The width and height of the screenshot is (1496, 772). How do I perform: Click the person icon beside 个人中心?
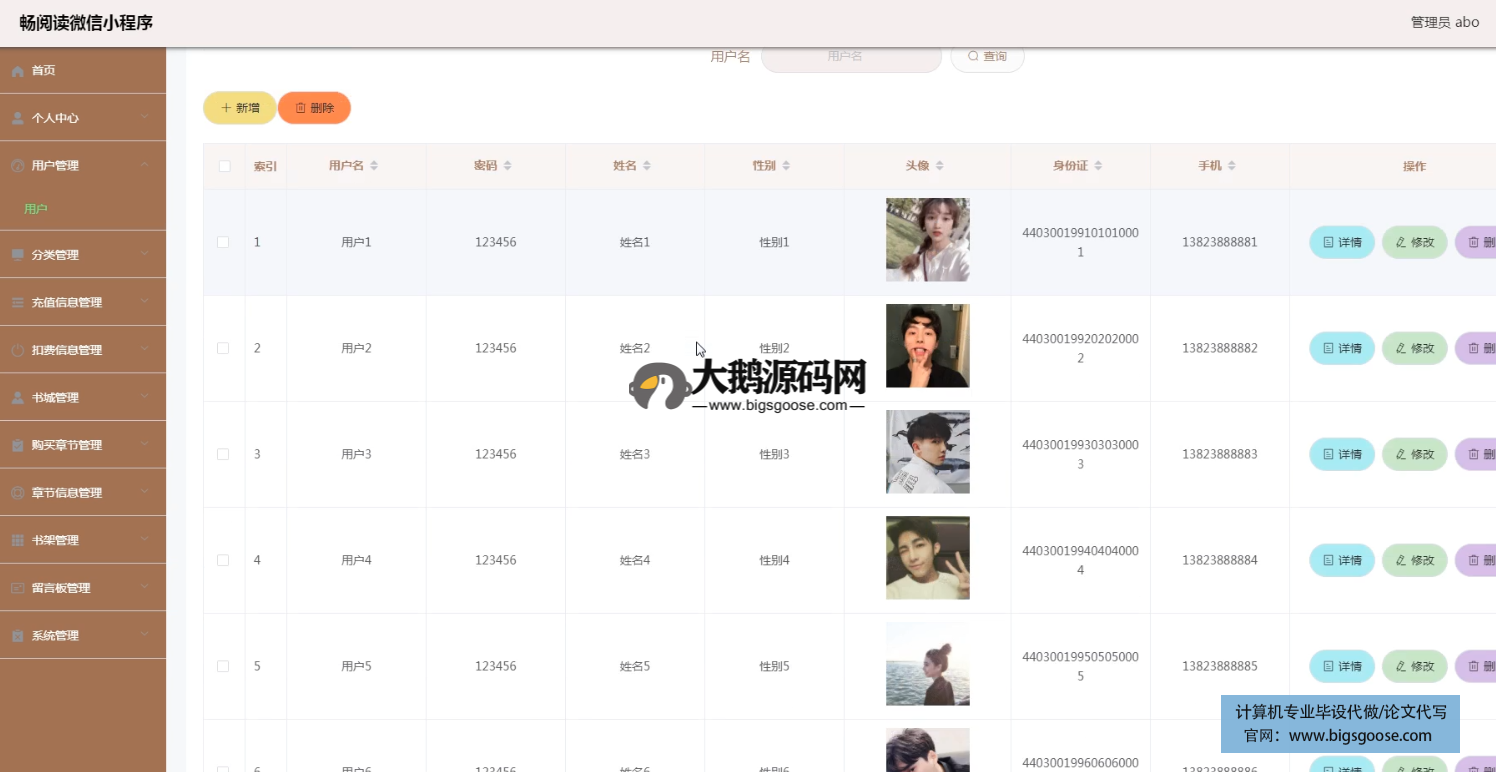[18, 118]
